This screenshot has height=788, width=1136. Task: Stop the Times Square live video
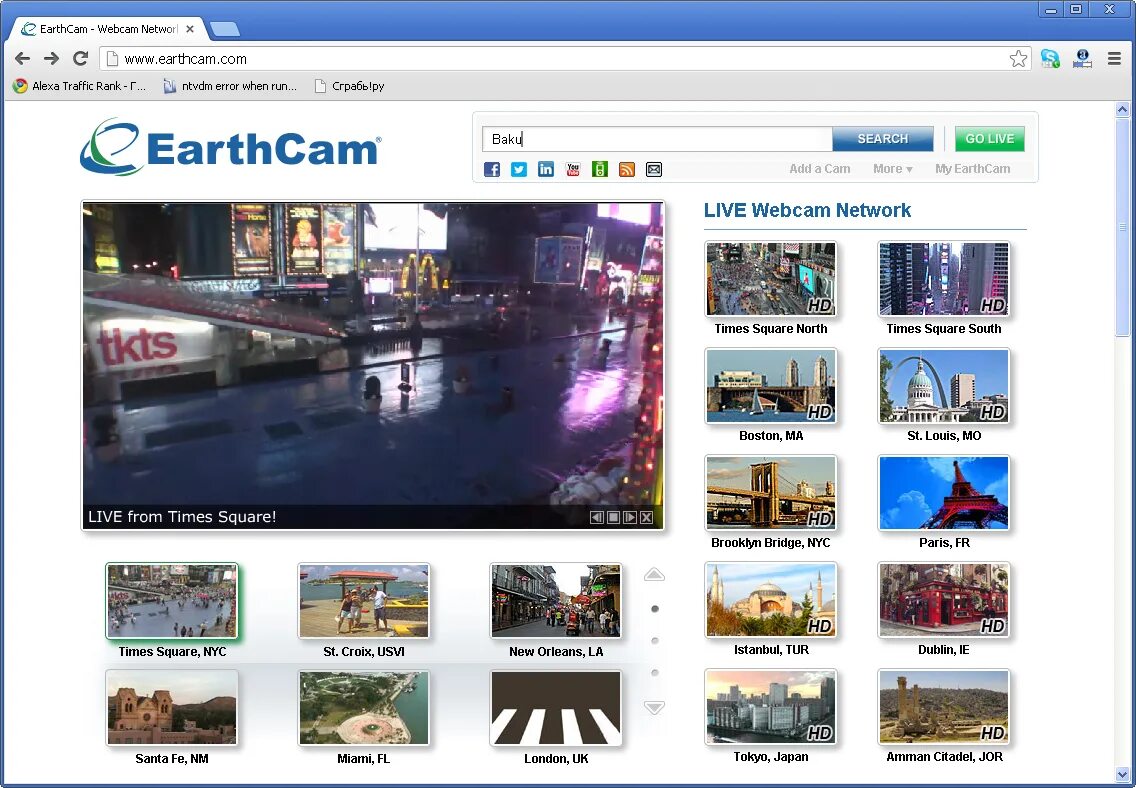click(x=613, y=517)
